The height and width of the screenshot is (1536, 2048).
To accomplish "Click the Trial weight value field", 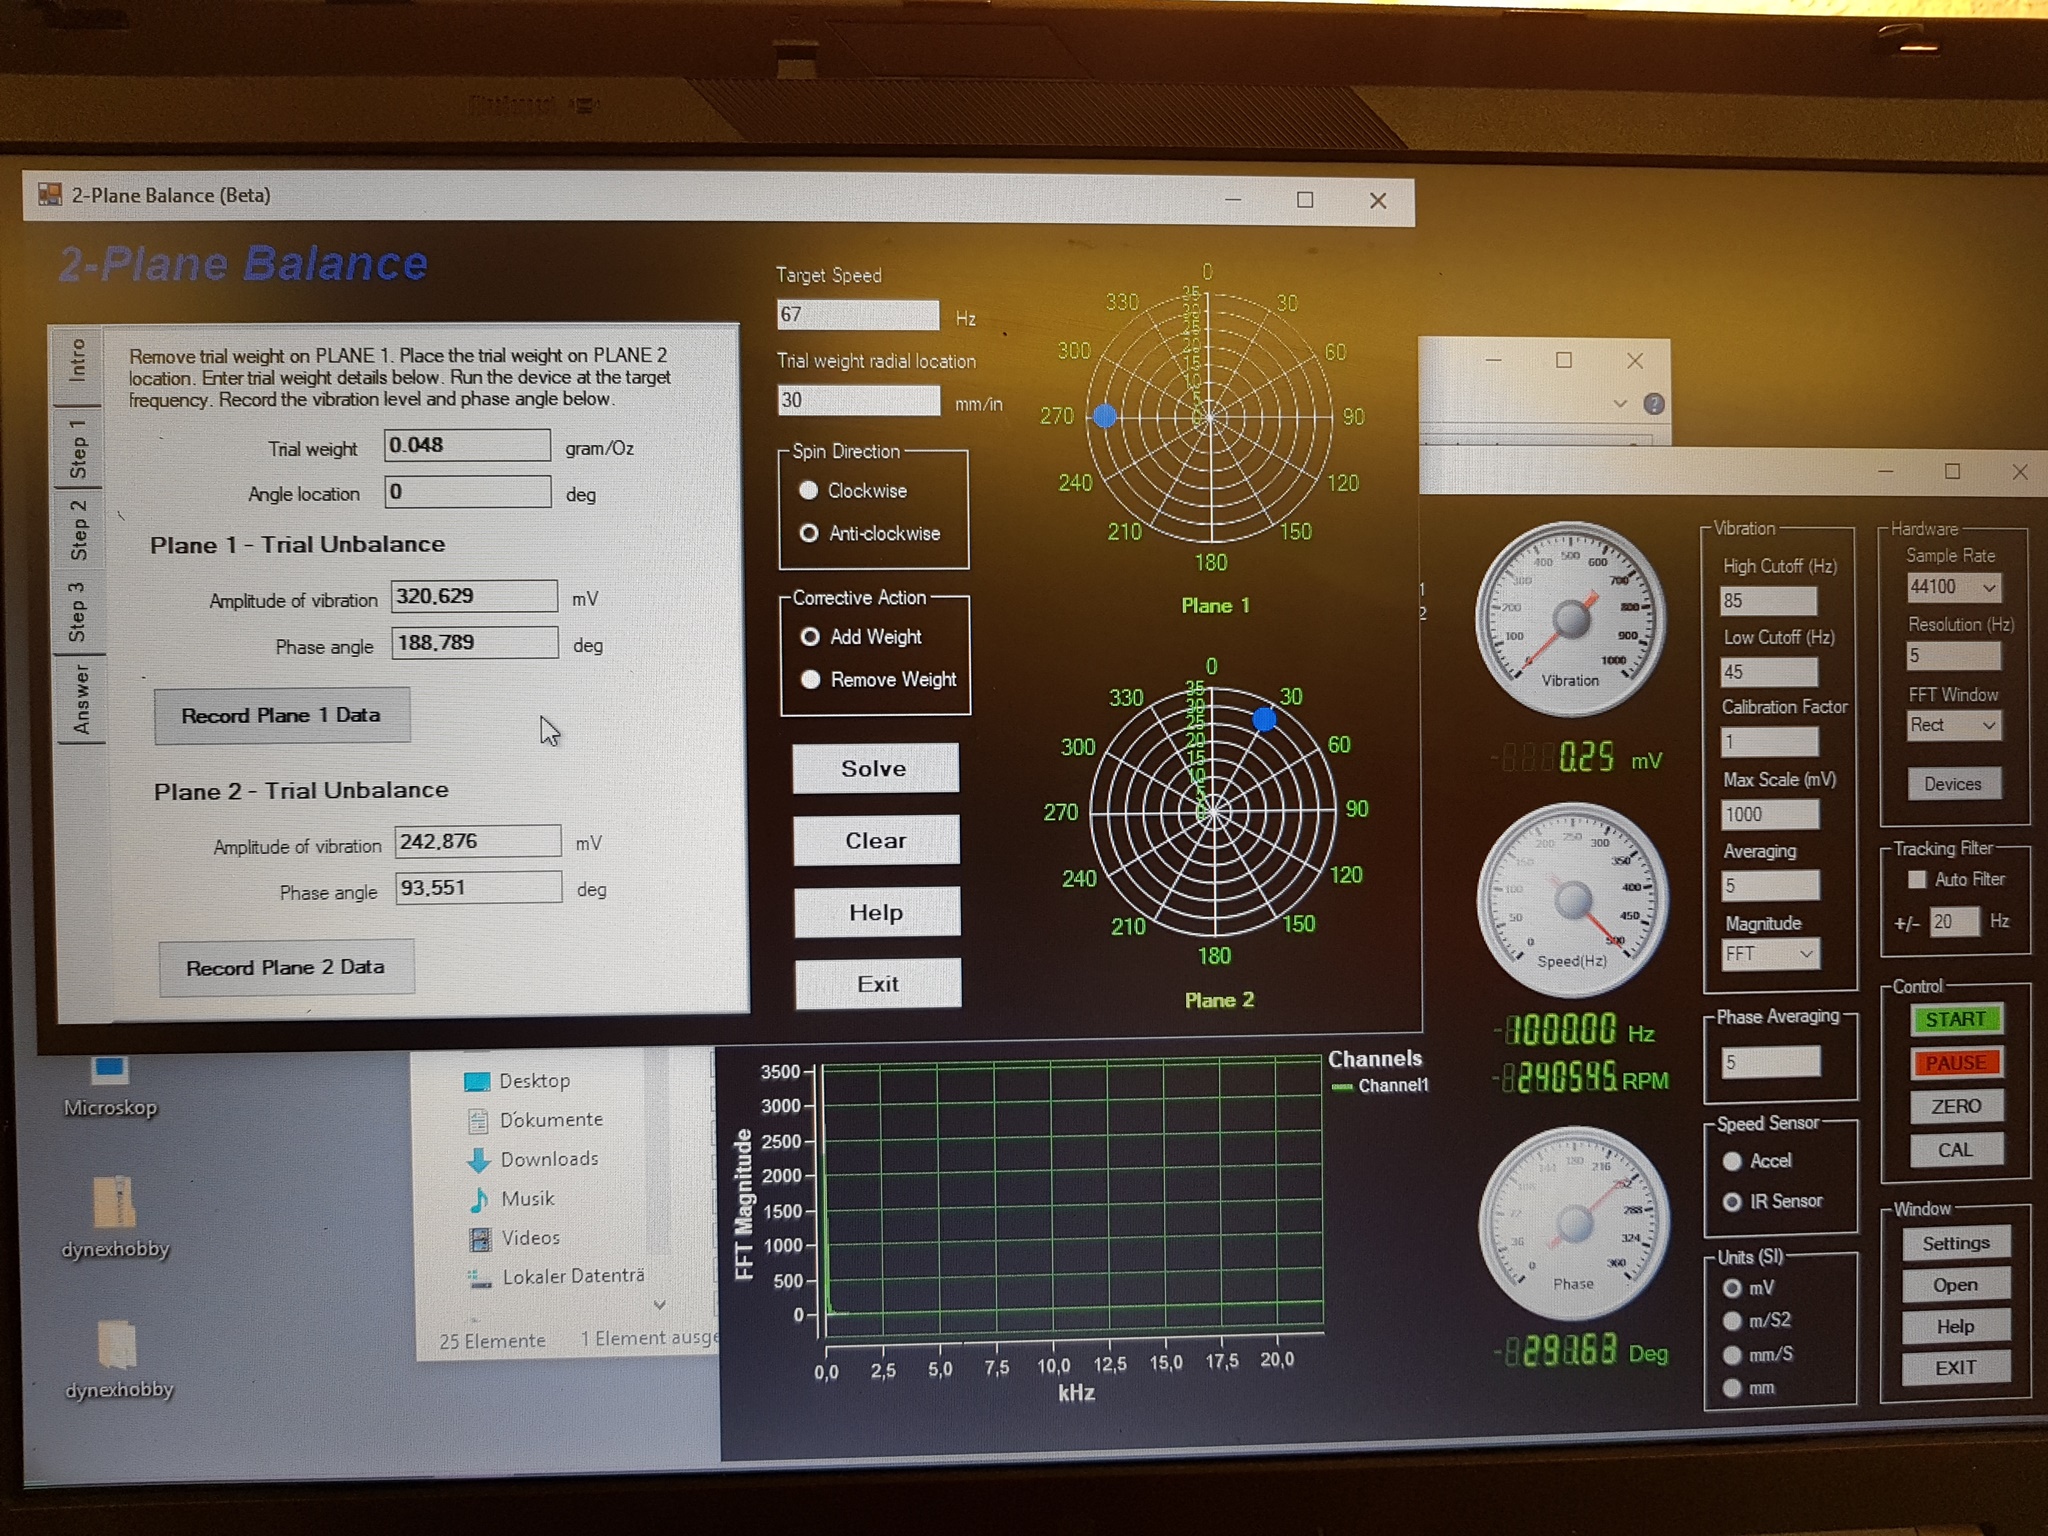I will pyautogui.click(x=467, y=445).
